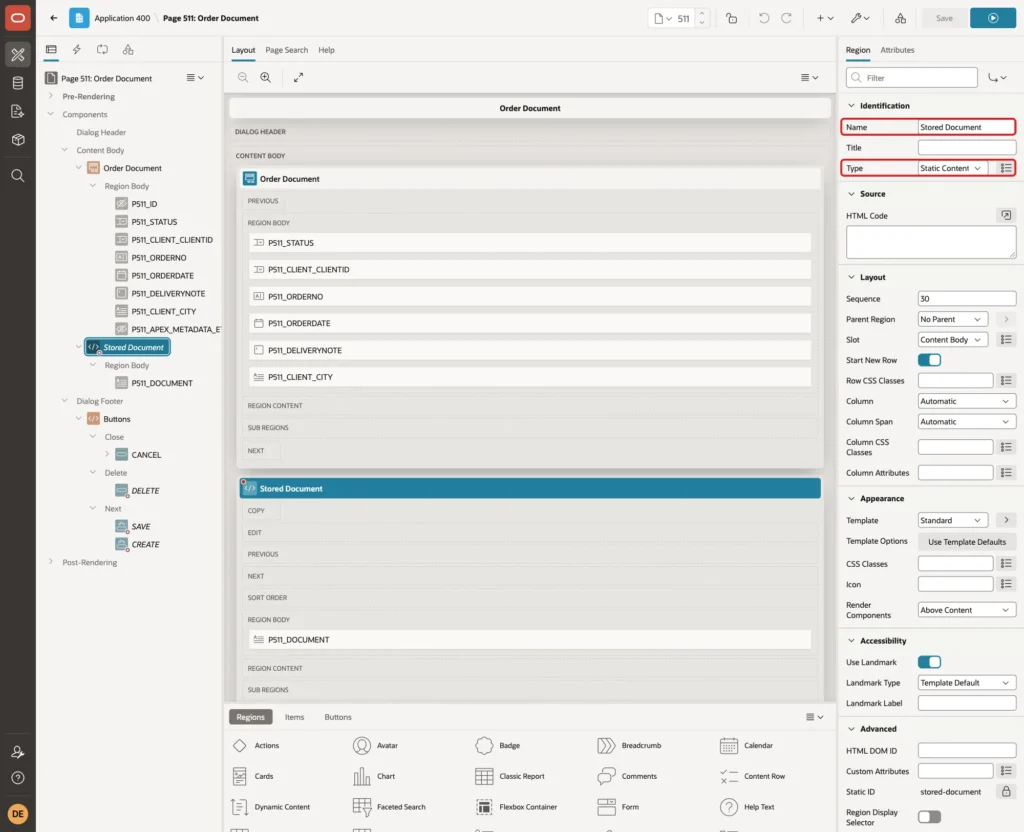The image size is (1024, 832).
Task: Open the Help tab
Action: [x=327, y=50]
